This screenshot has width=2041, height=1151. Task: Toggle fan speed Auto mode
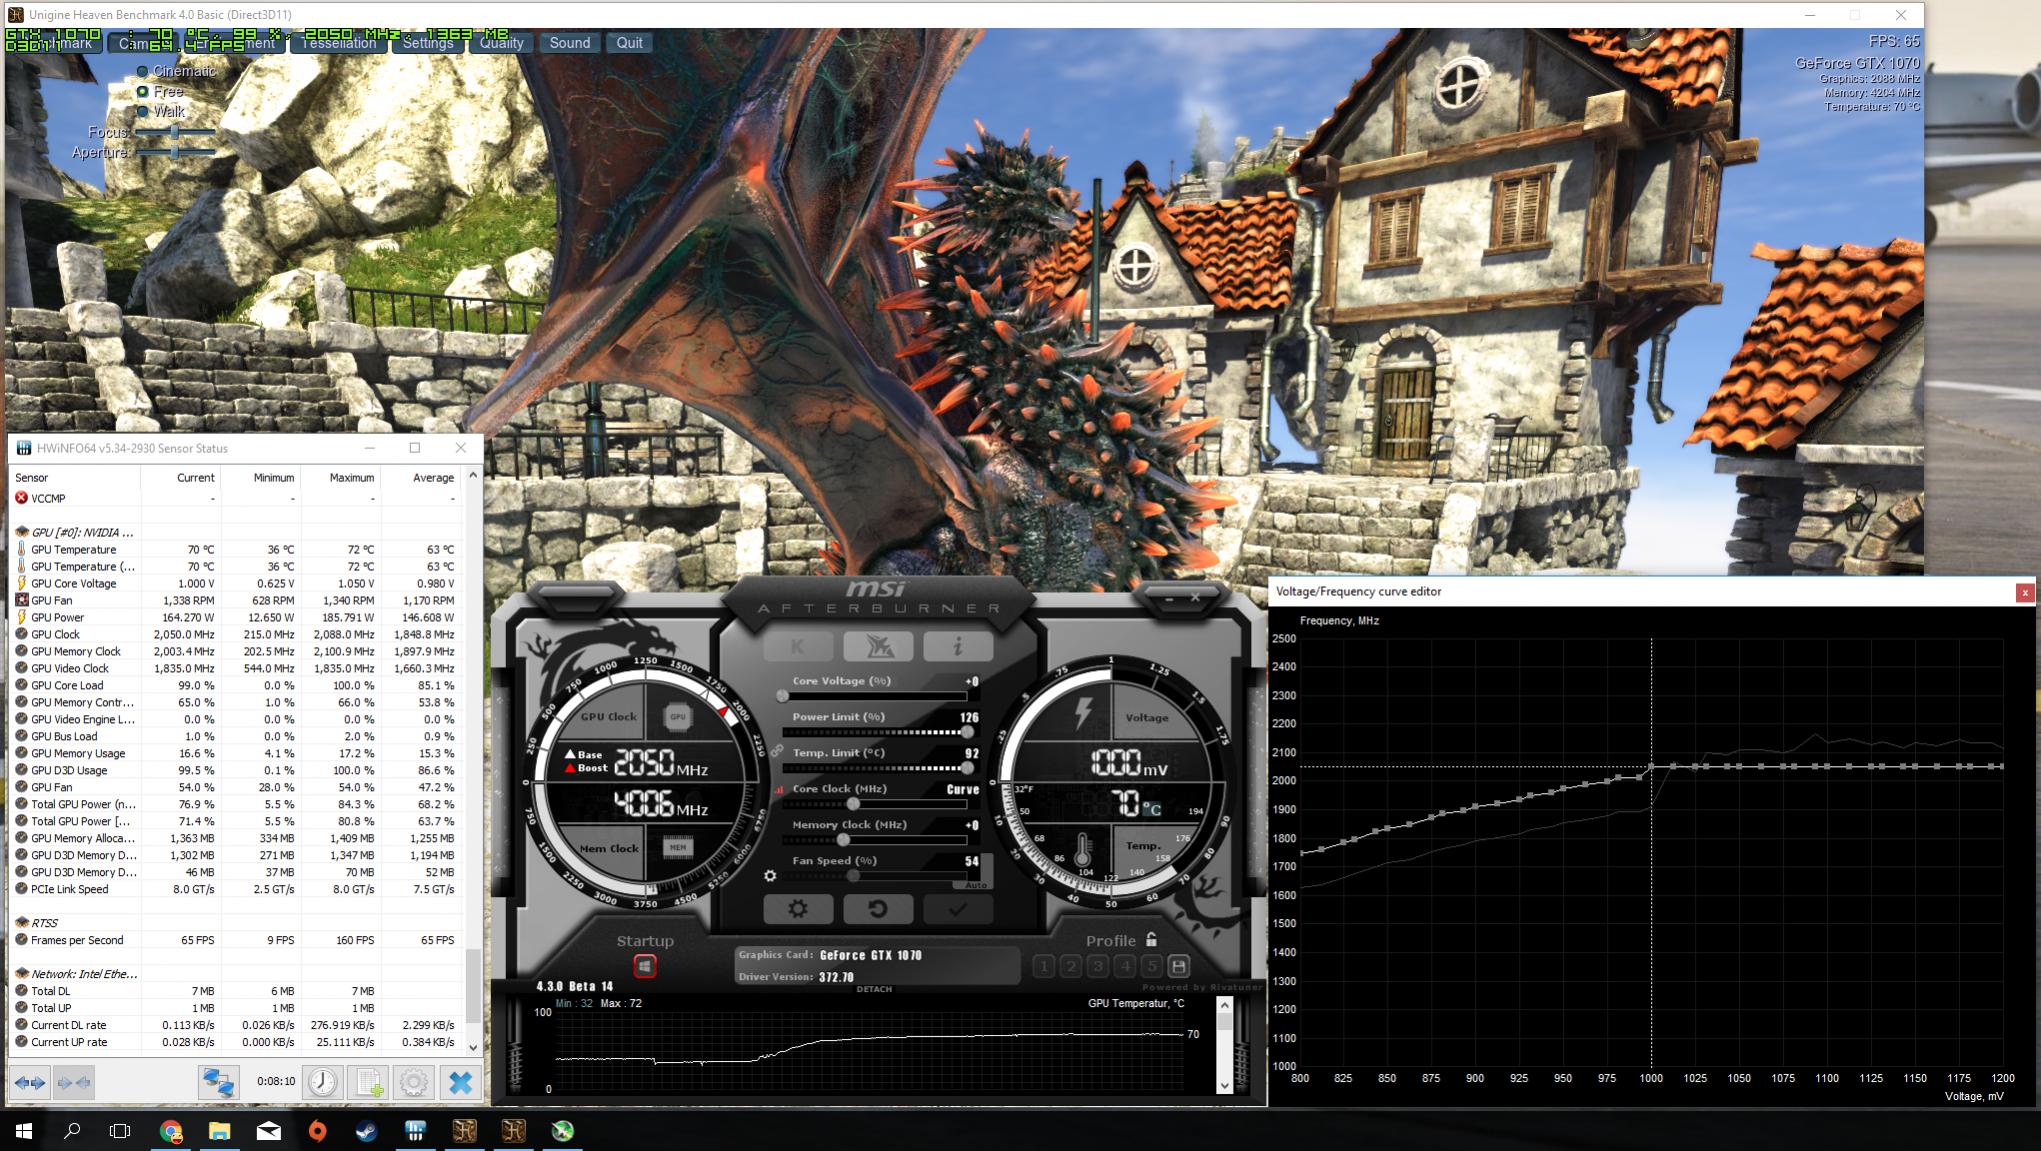[975, 885]
